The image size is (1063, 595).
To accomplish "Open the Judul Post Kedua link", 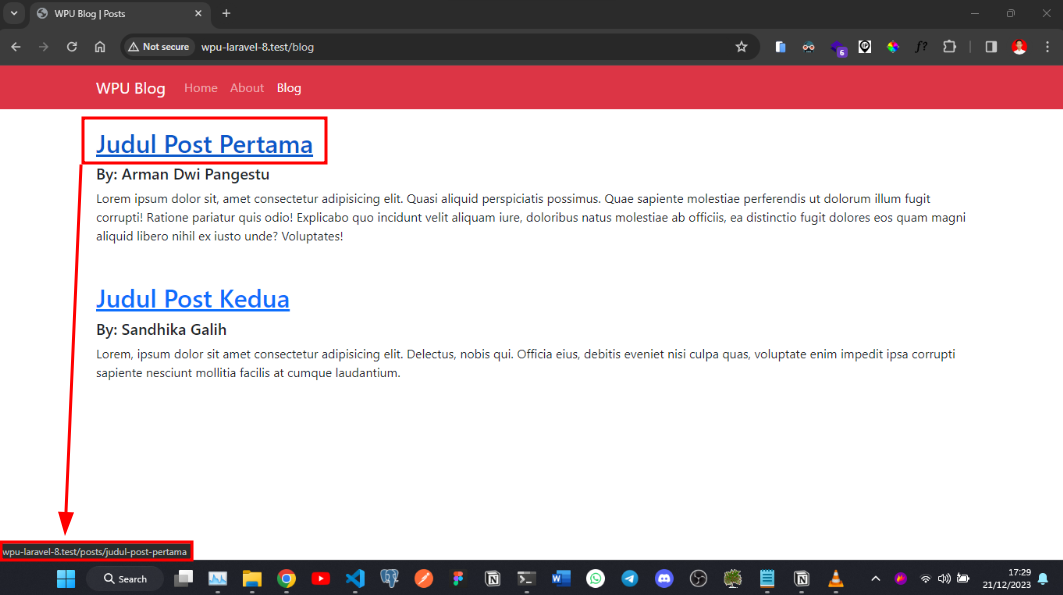I will (193, 299).
